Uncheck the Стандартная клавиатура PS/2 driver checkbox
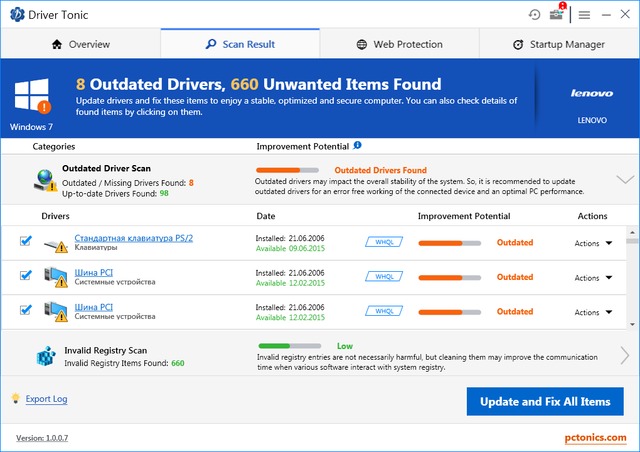Screen dimensions: 640x452 pyautogui.click(x=25, y=241)
